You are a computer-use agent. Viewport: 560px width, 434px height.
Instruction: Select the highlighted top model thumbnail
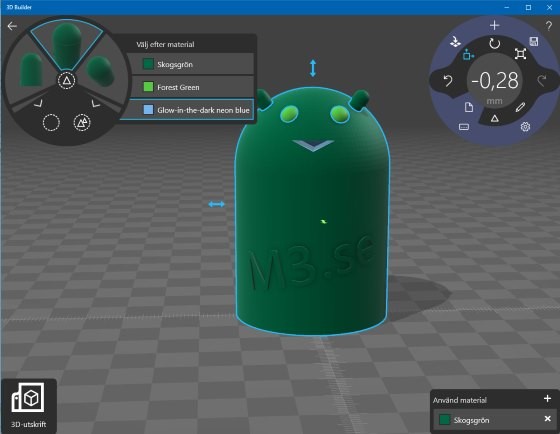tap(67, 45)
